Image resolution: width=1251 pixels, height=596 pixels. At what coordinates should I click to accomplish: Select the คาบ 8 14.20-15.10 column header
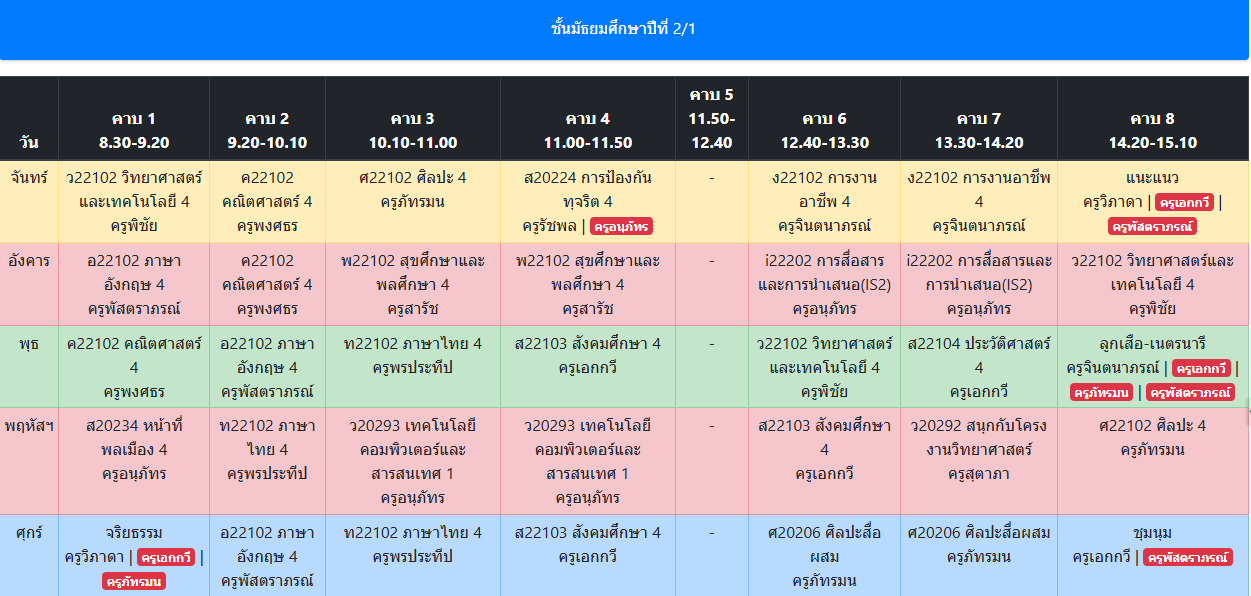click(x=1152, y=130)
